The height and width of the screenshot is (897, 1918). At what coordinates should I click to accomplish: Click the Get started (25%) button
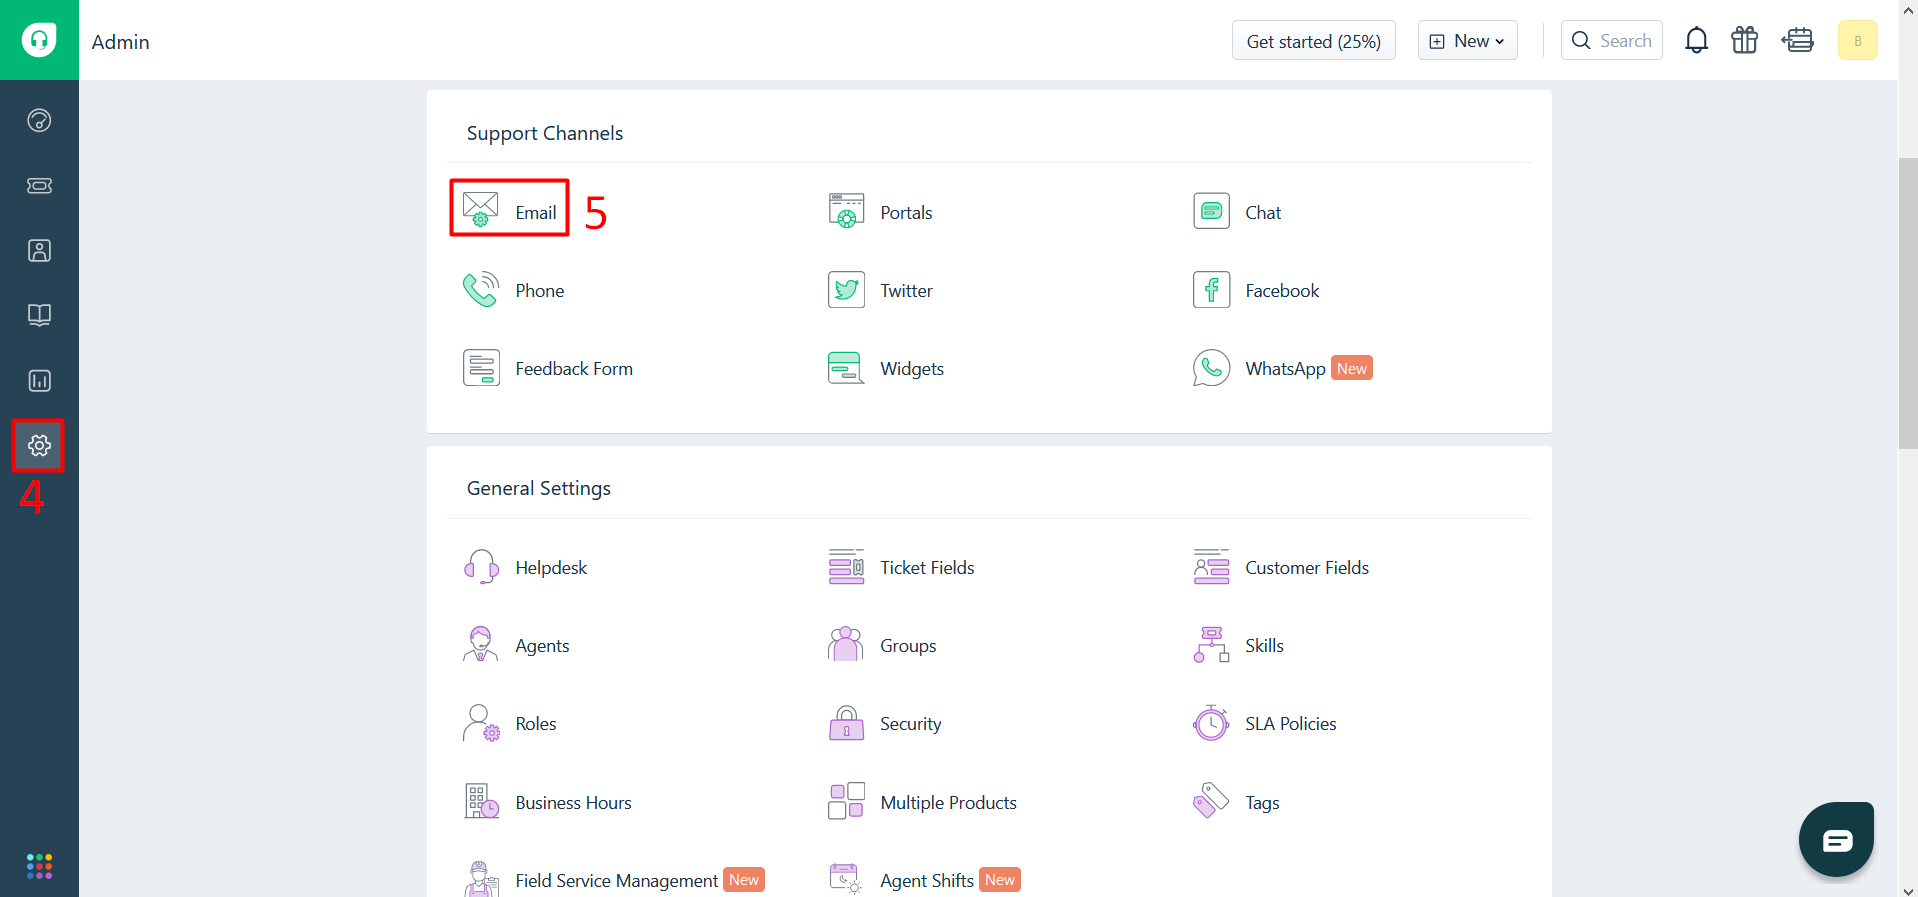coord(1313,41)
